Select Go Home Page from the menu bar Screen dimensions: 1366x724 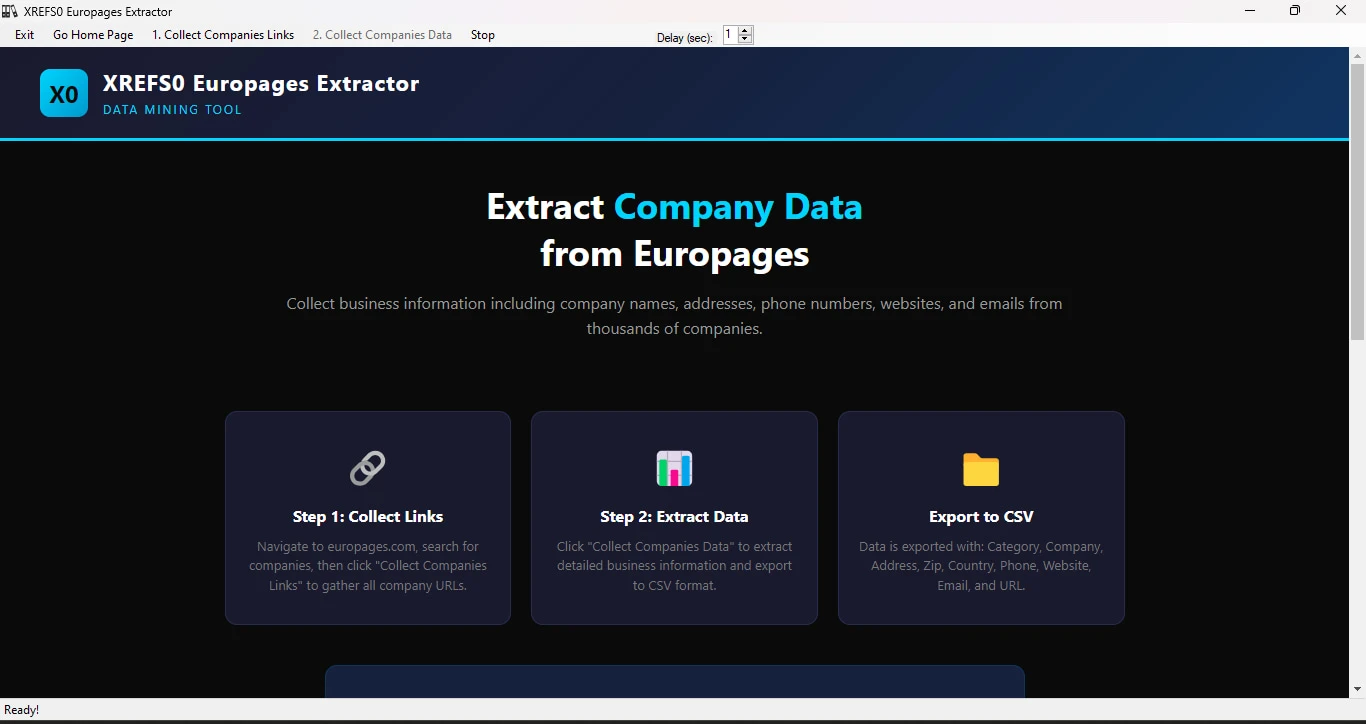(x=93, y=35)
